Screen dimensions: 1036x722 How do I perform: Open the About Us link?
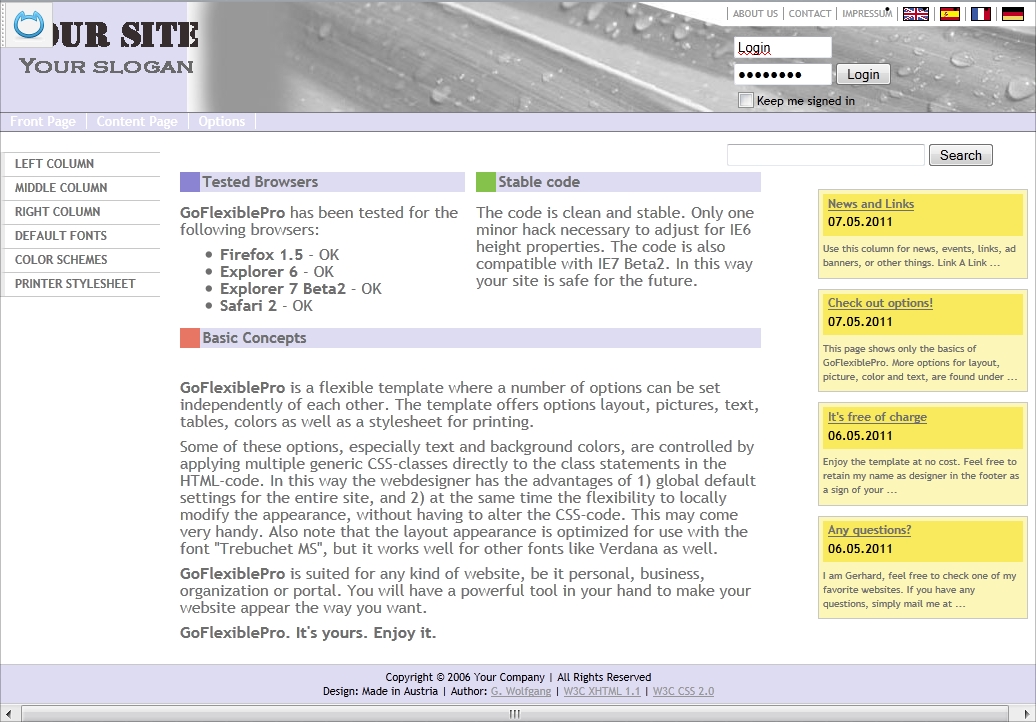[x=755, y=13]
